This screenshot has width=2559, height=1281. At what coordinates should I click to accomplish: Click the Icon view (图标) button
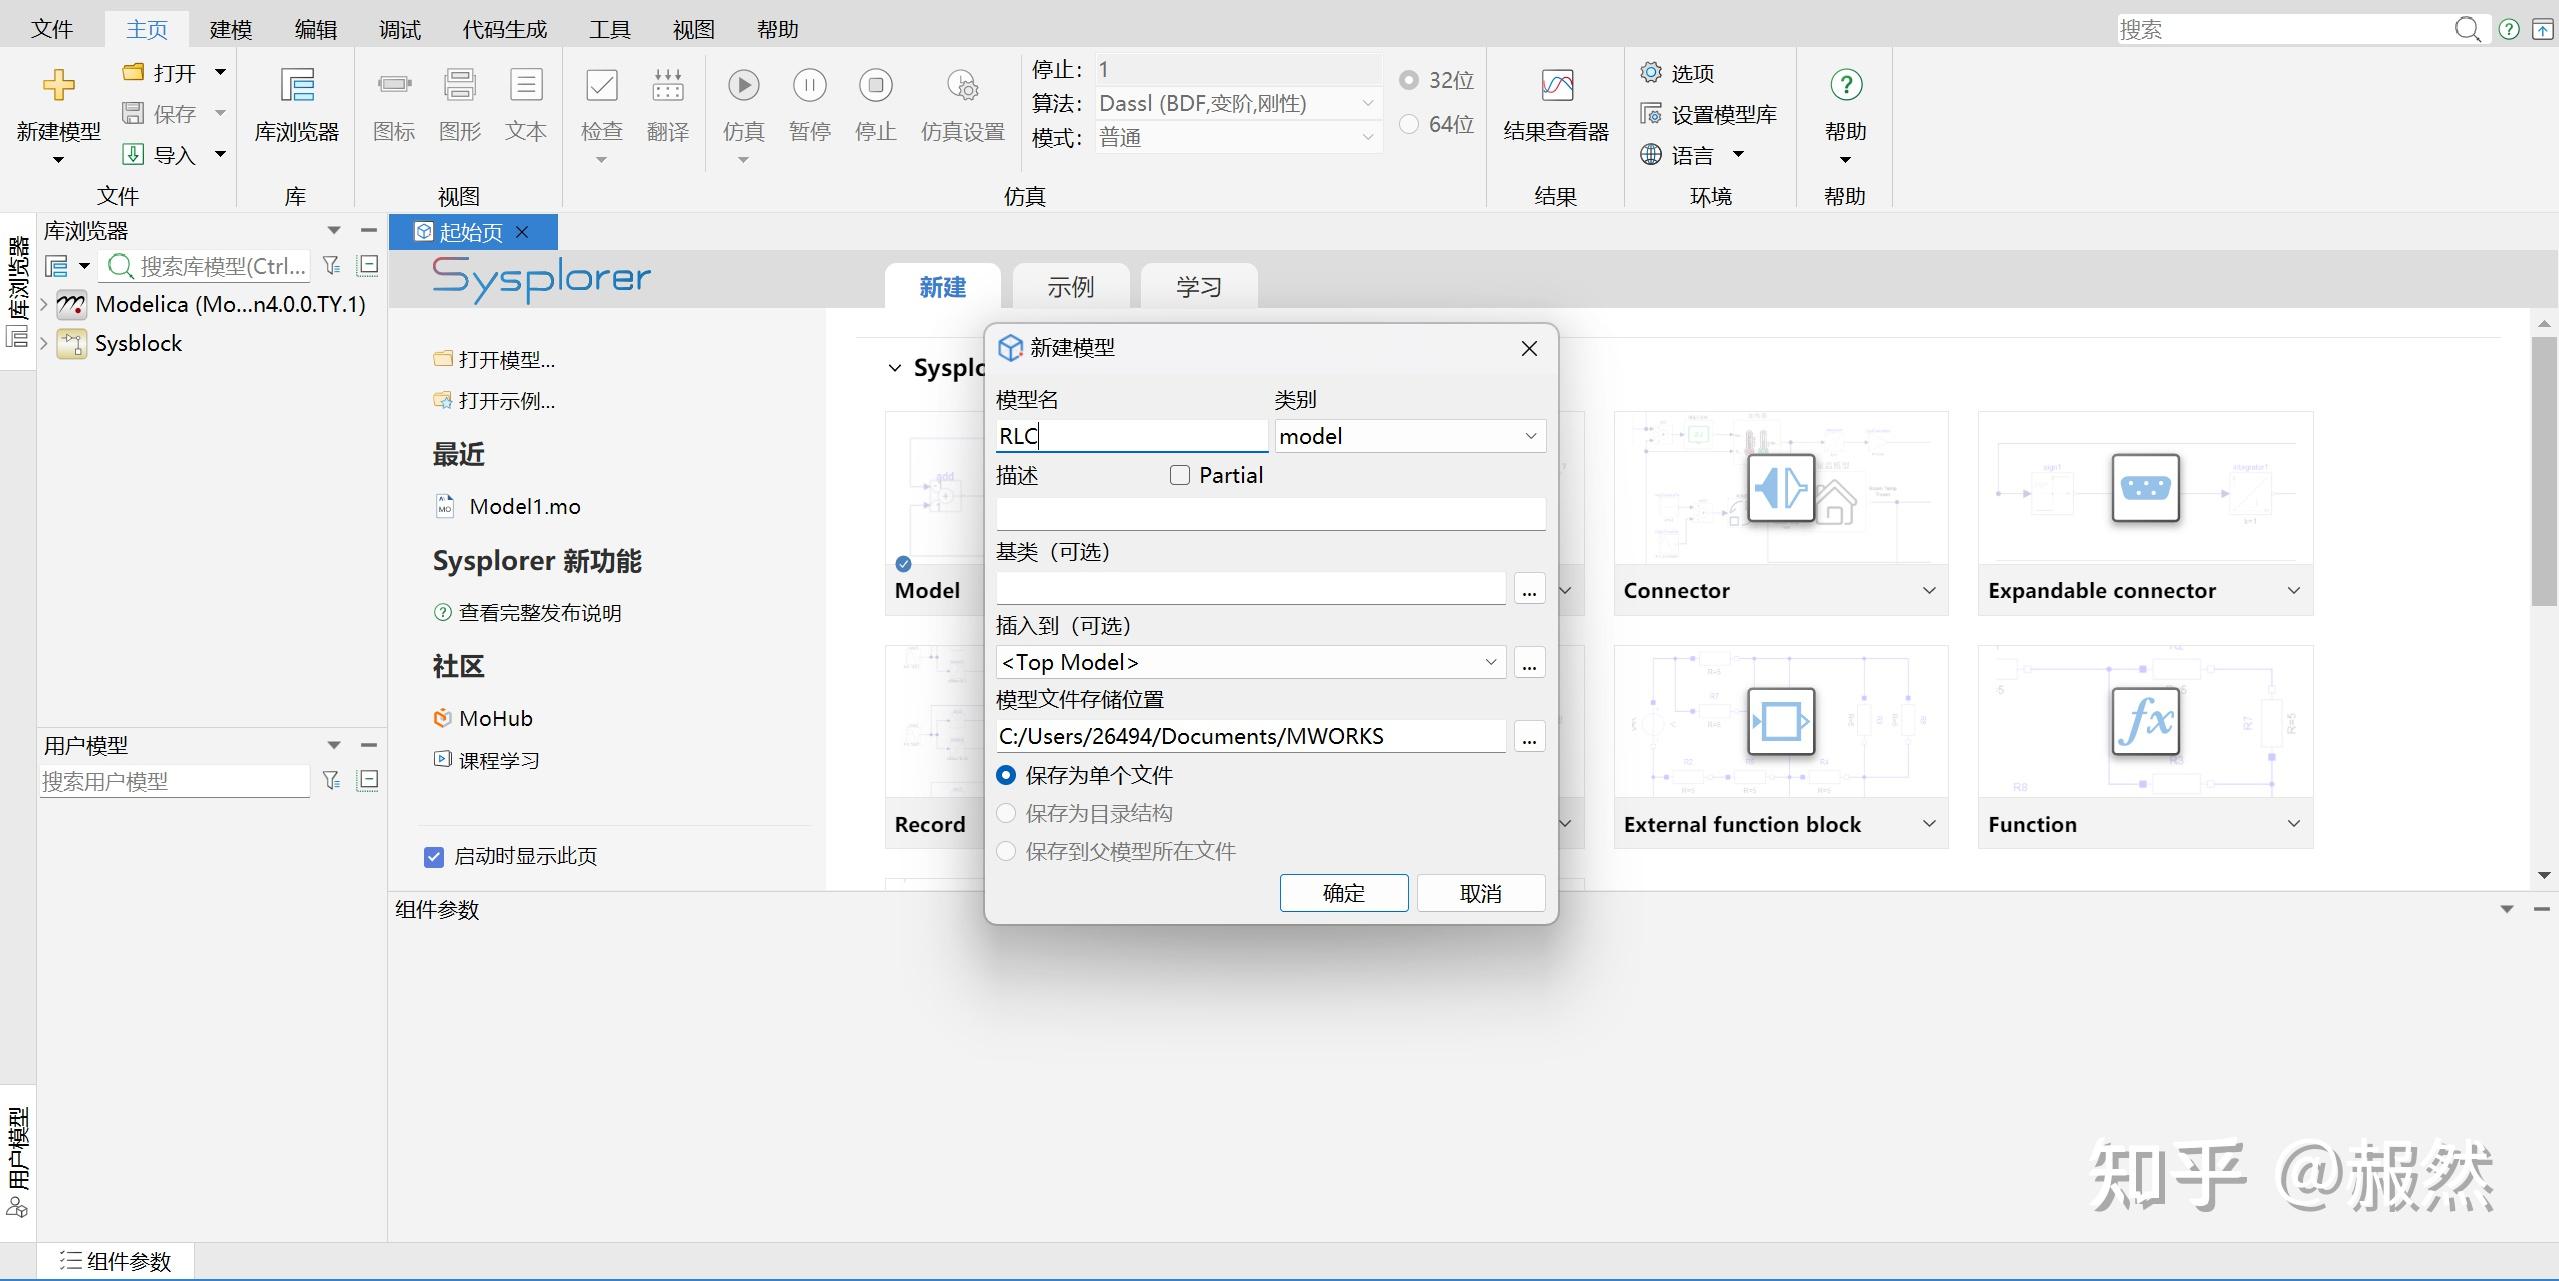(394, 85)
